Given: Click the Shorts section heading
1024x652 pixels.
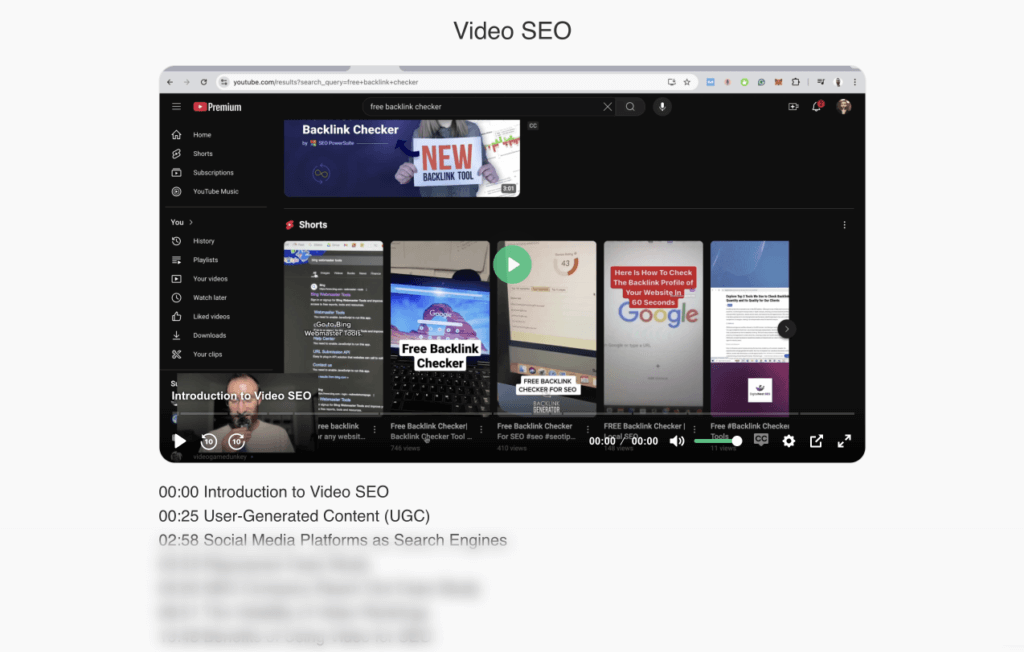Looking at the screenshot, I should point(313,225).
